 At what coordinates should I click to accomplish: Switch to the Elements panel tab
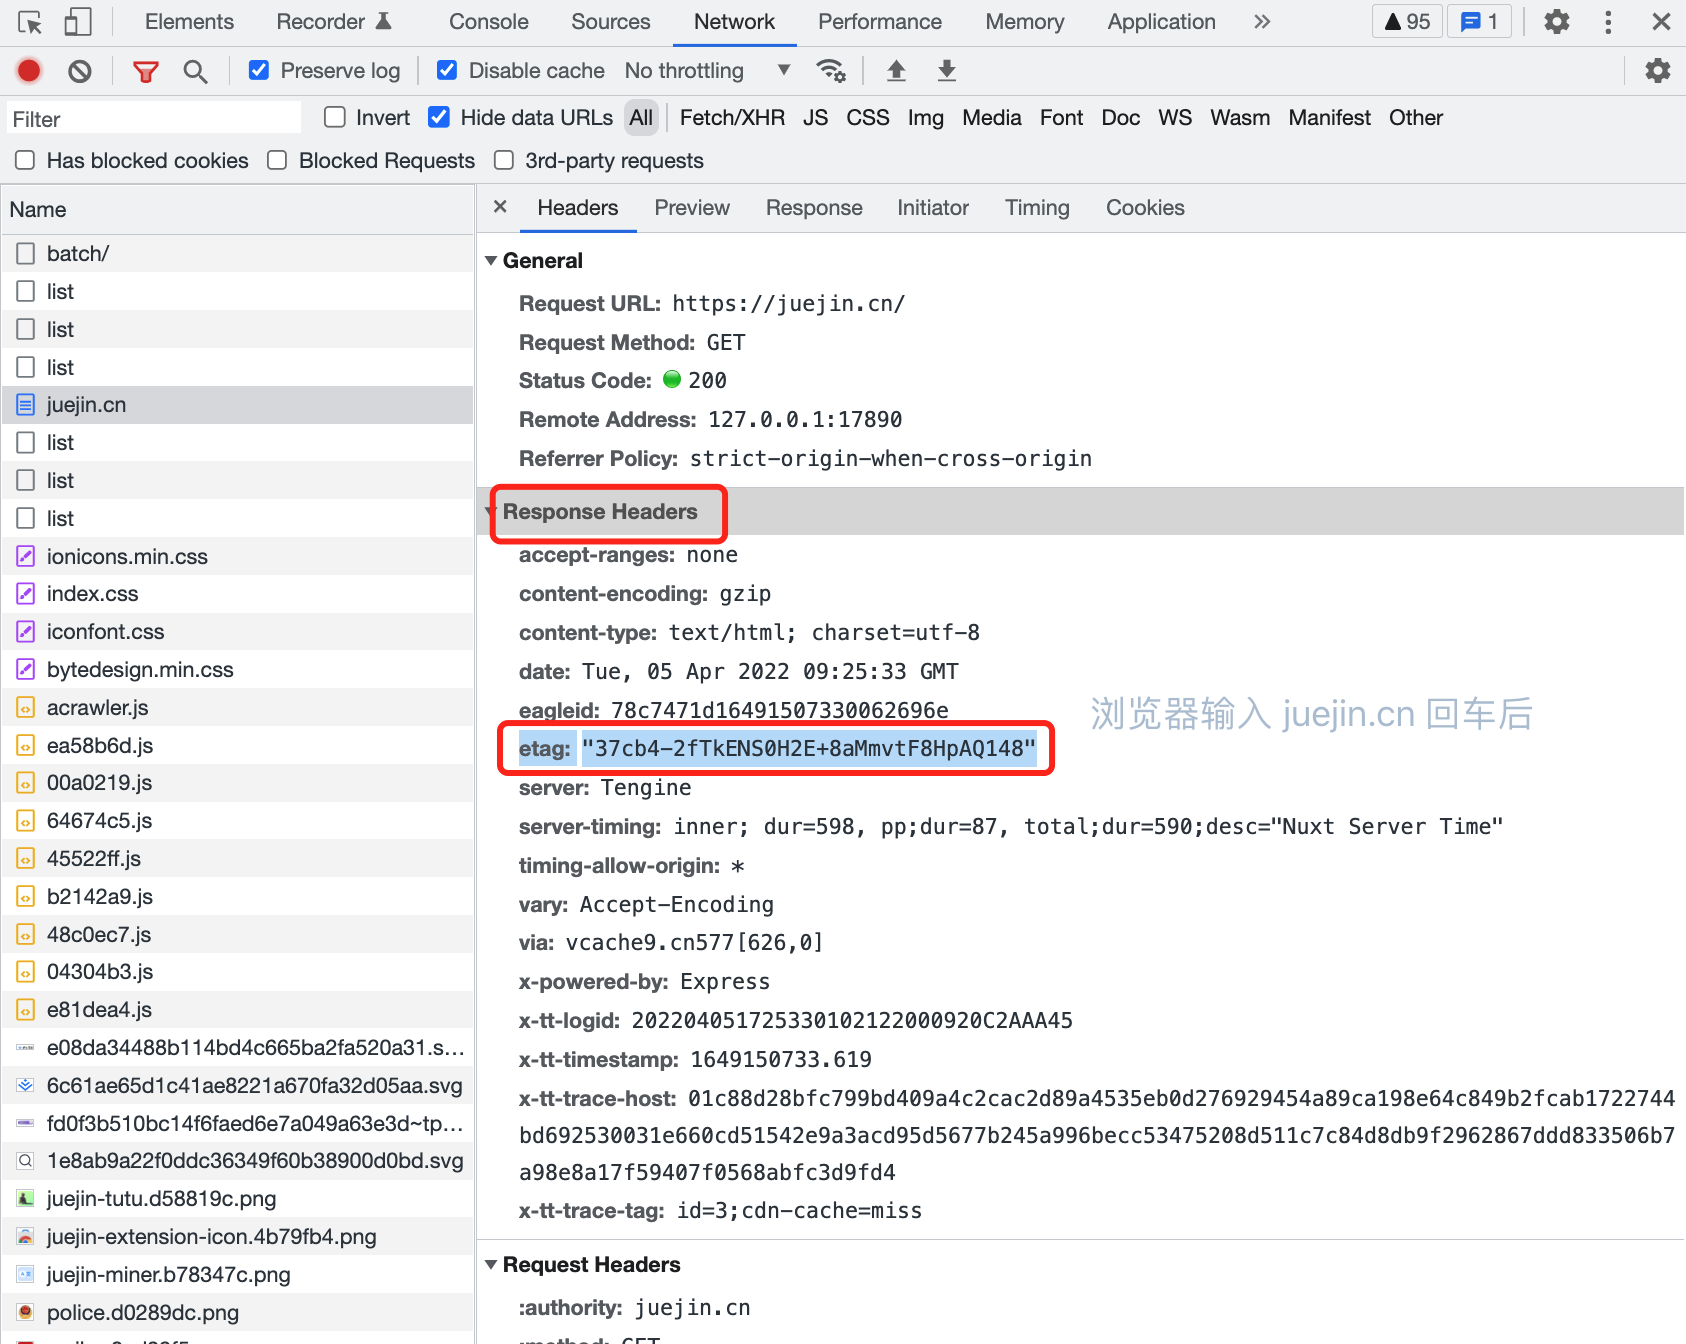click(x=189, y=22)
